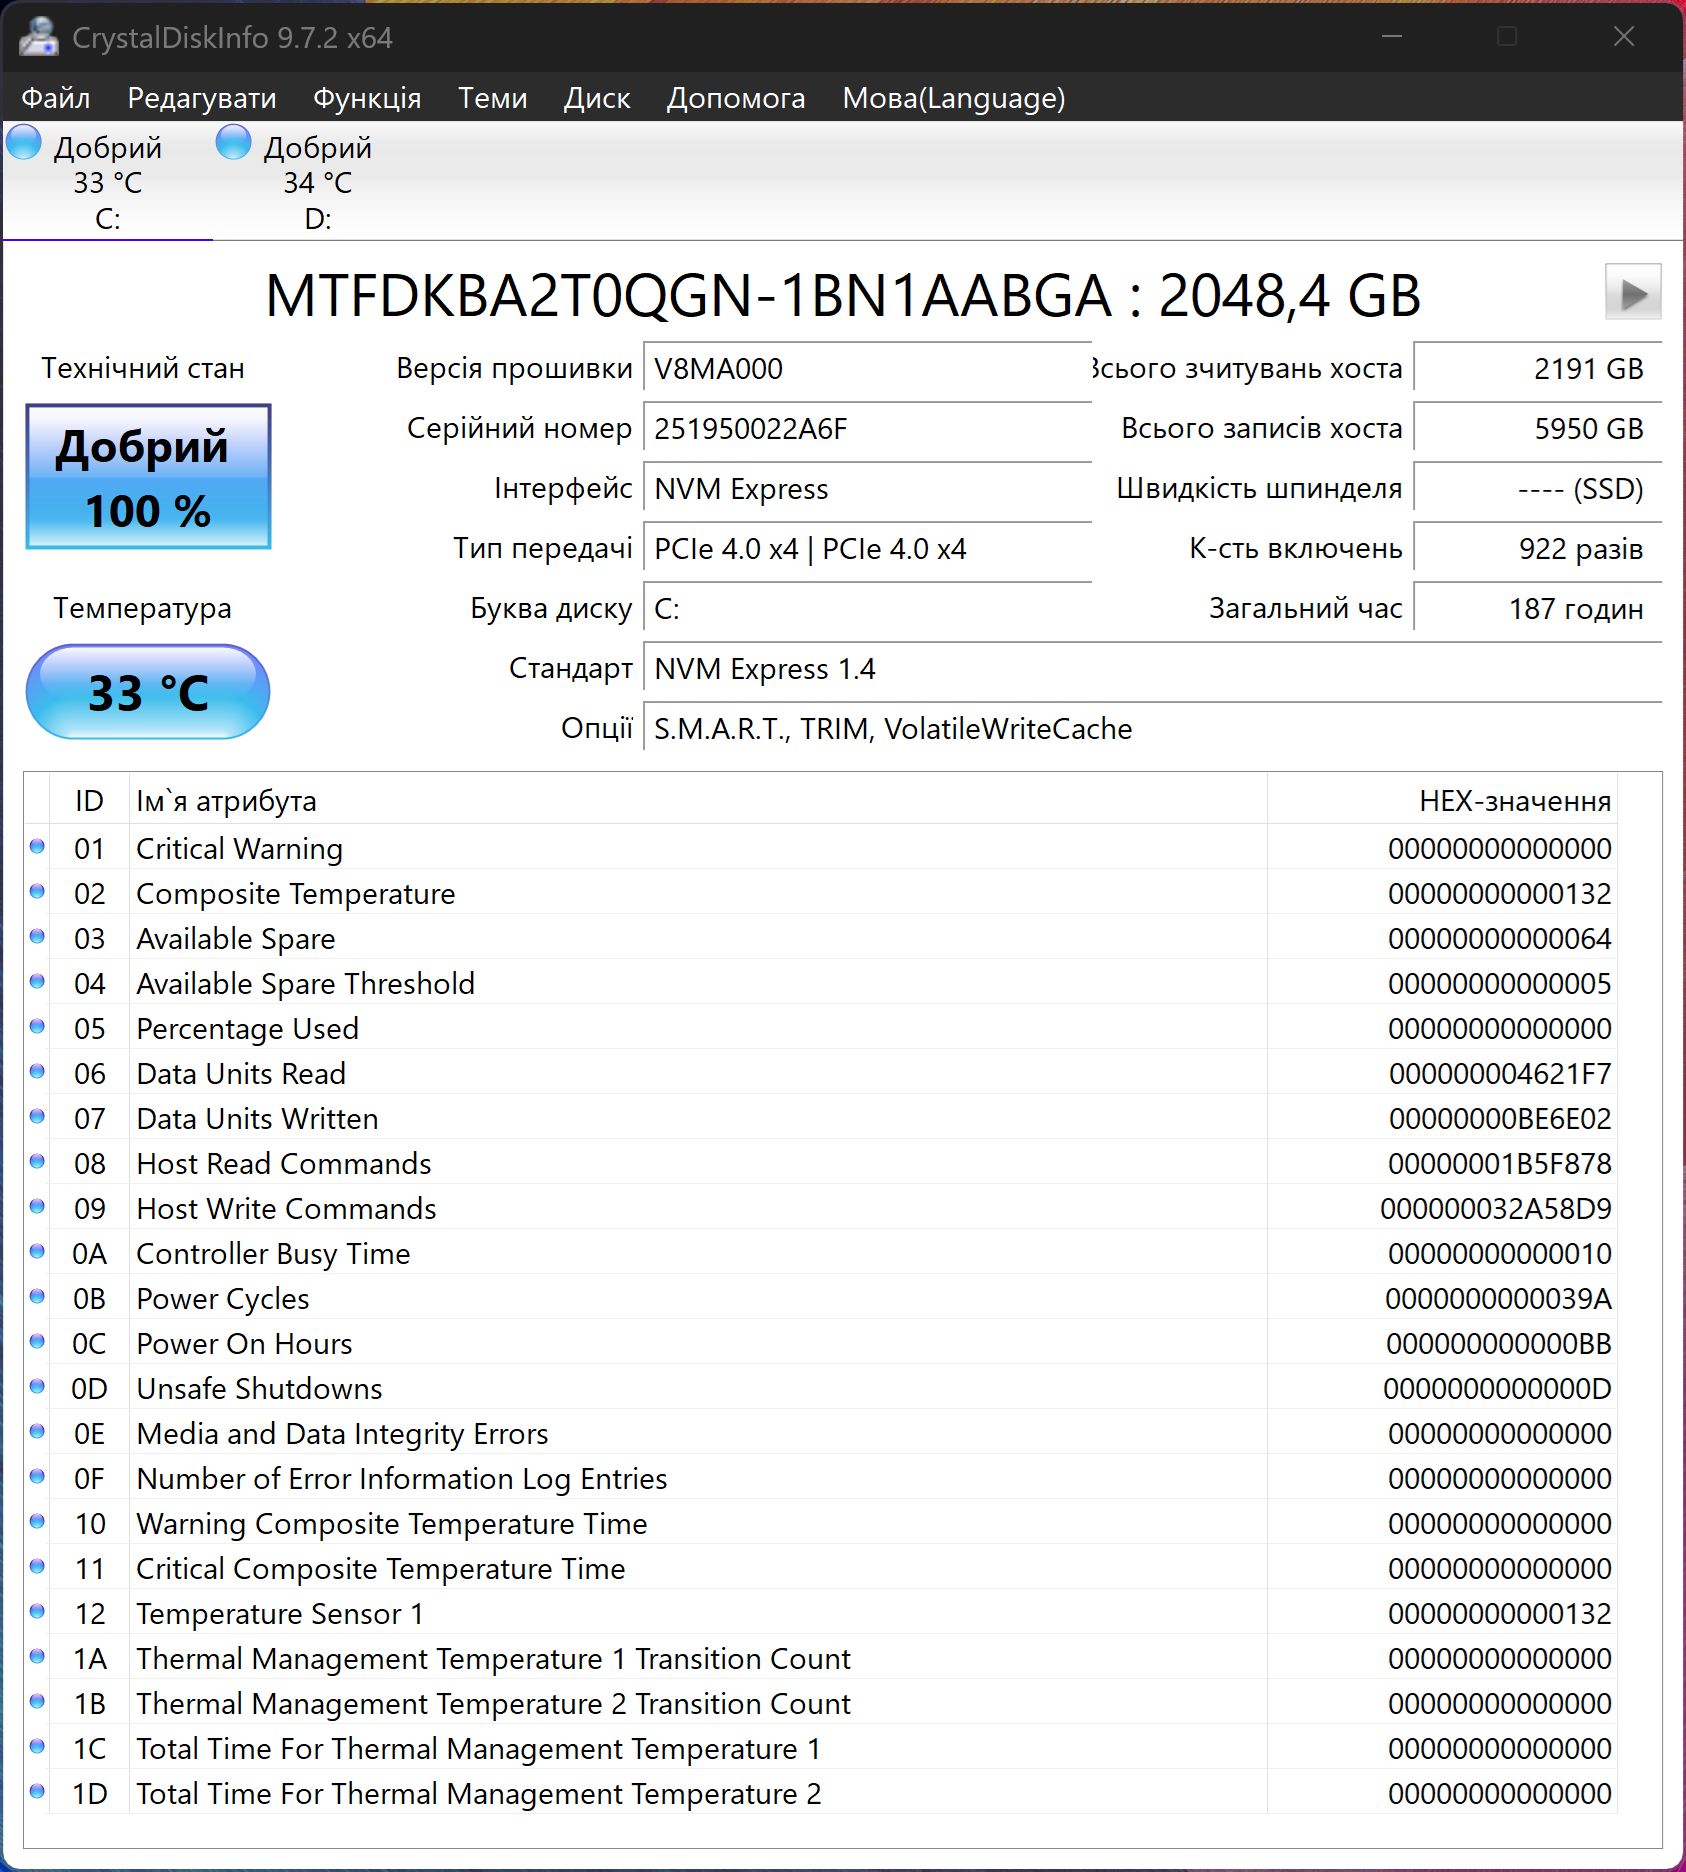Click status dot for Total Time Thermal Management Temperature 2
1686x1872 pixels.
point(37,1792)
